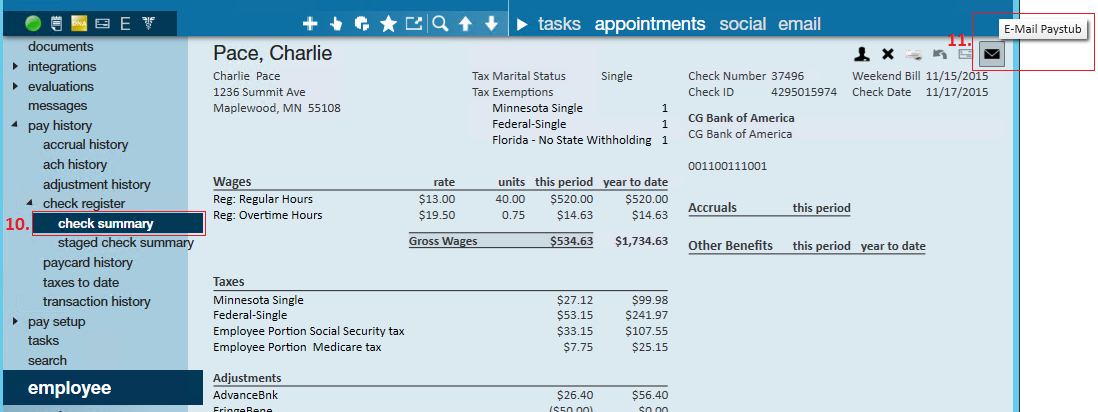This screenshot has height=412, width=1098.
Task: Click the down arrow navigation icon
Action: tap(492, 25)
